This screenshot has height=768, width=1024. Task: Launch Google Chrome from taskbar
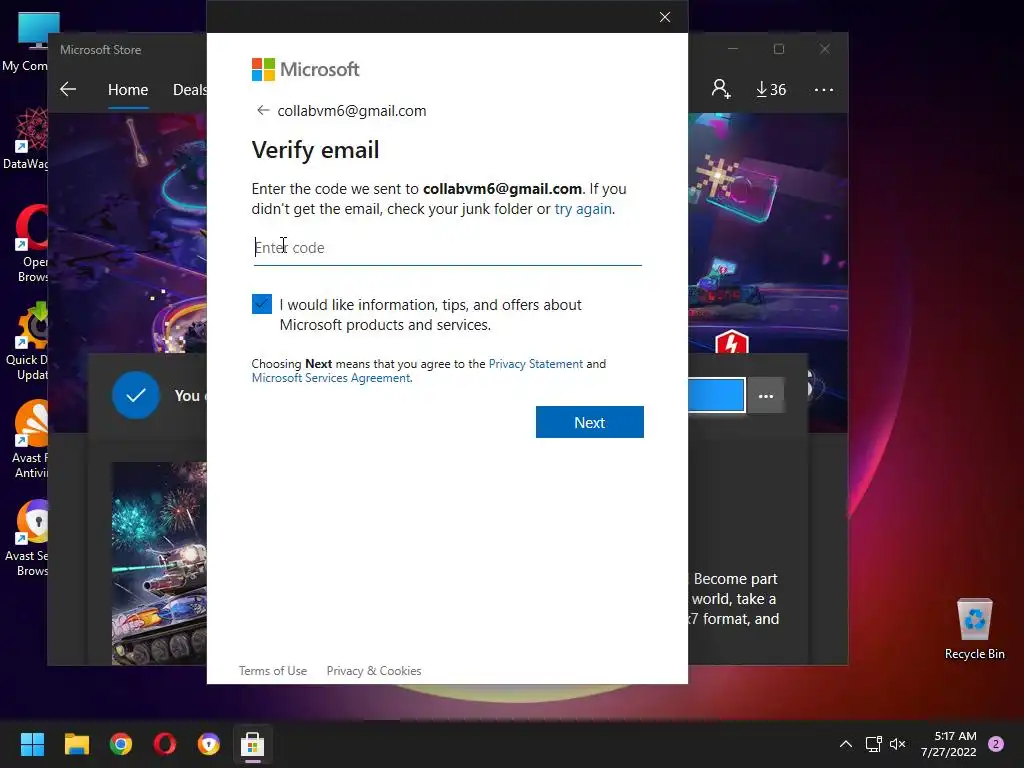(x=121, y=744)
